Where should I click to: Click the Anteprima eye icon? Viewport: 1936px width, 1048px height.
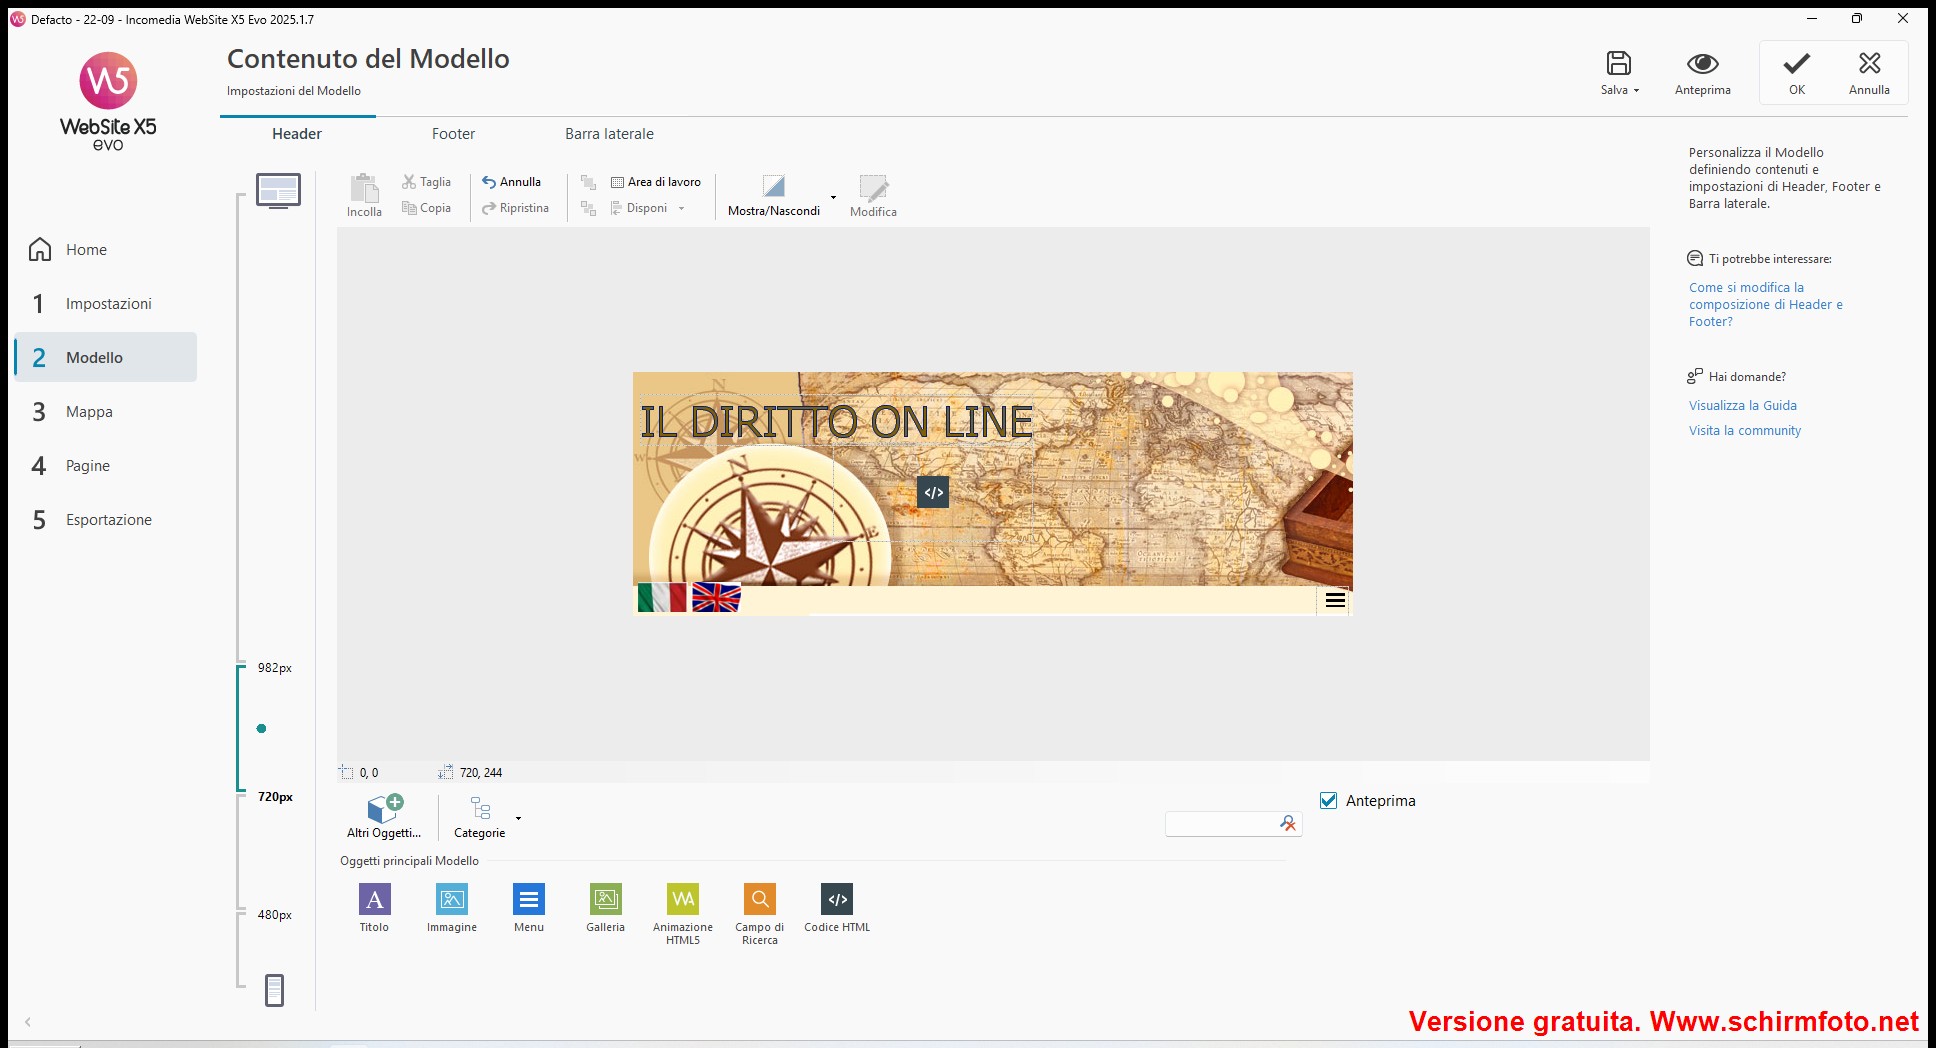(1702, 64)
